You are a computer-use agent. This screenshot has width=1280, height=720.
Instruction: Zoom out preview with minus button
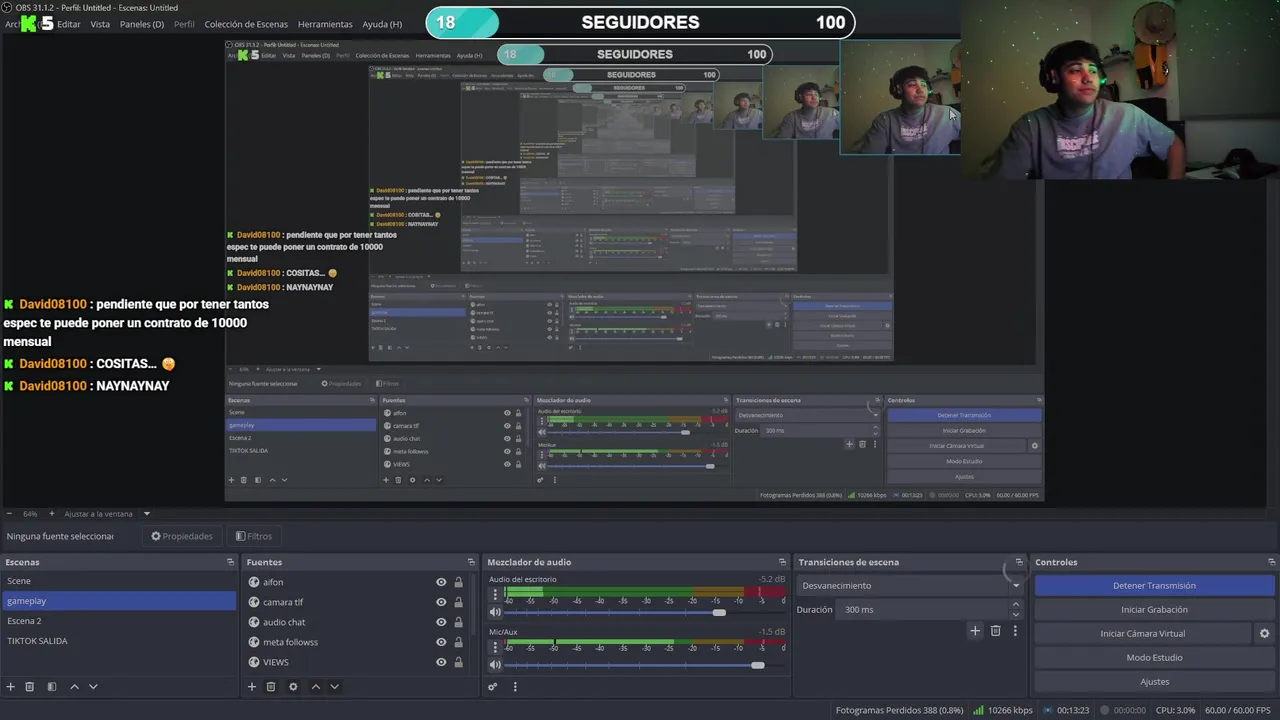click(9, 514)
